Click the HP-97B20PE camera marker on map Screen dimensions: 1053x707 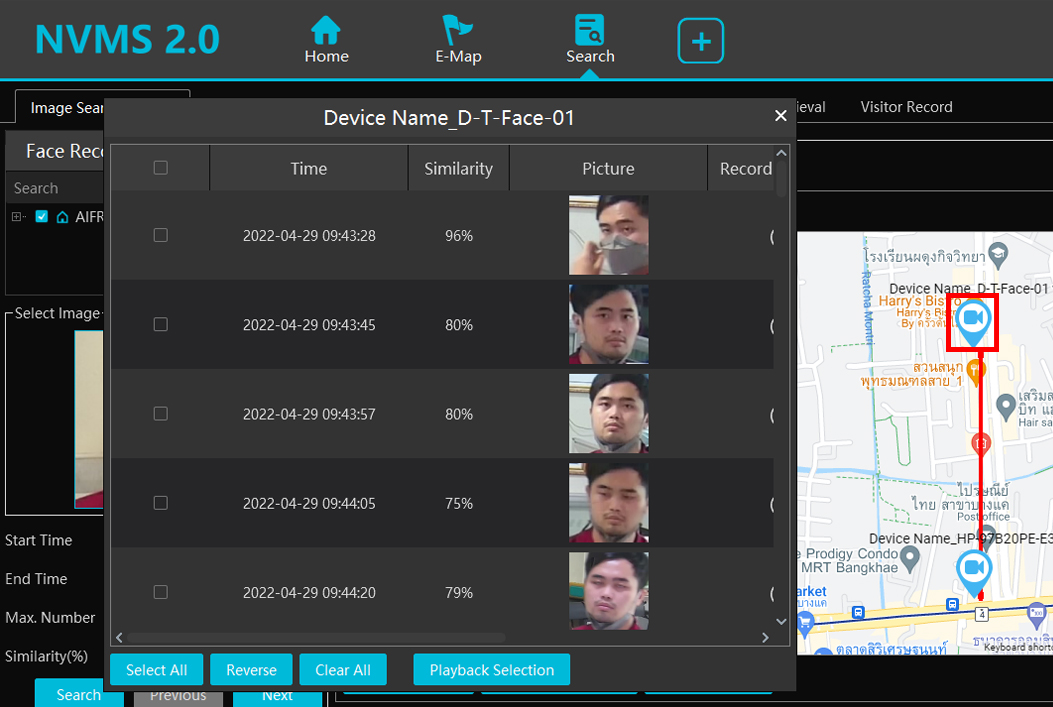pyautogui.click(x=973, y=569)
